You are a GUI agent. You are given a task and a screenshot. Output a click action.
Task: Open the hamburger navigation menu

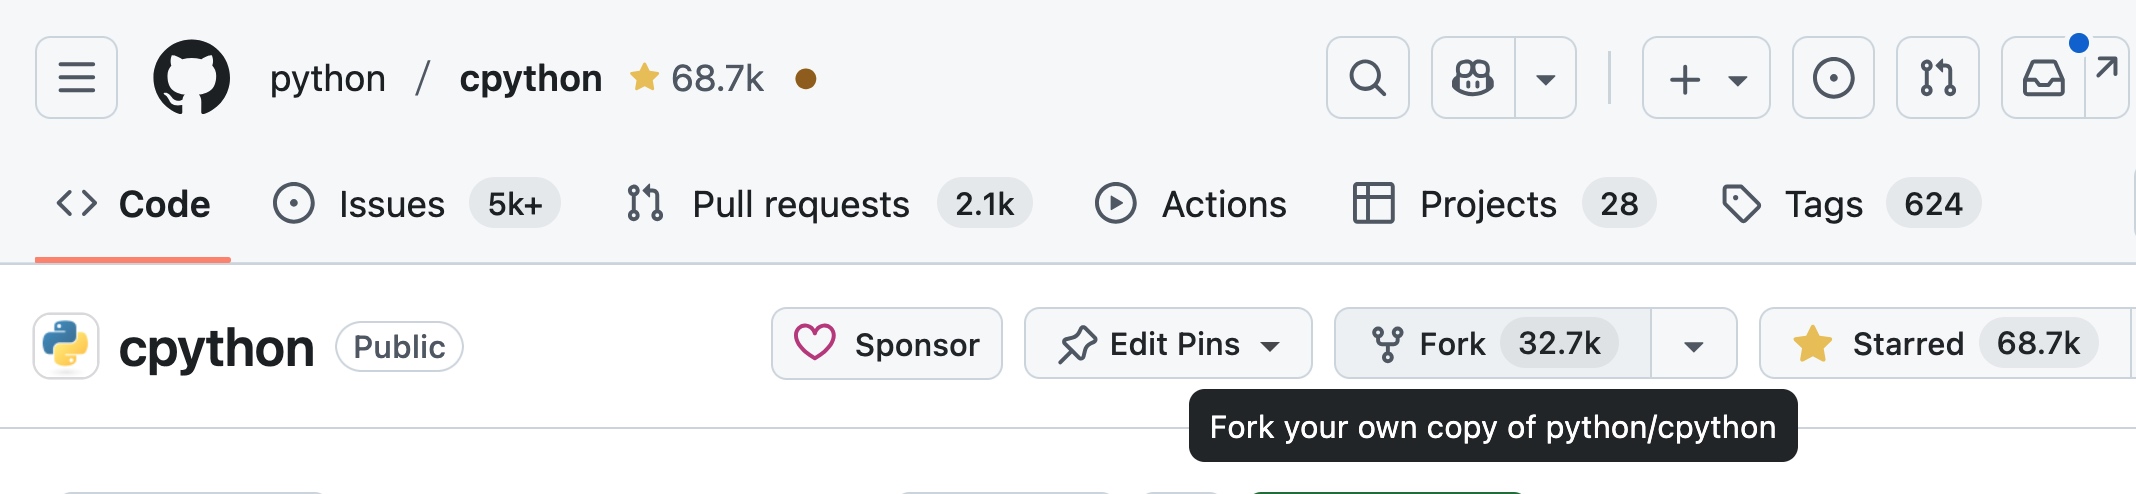[x=76, y=78]
